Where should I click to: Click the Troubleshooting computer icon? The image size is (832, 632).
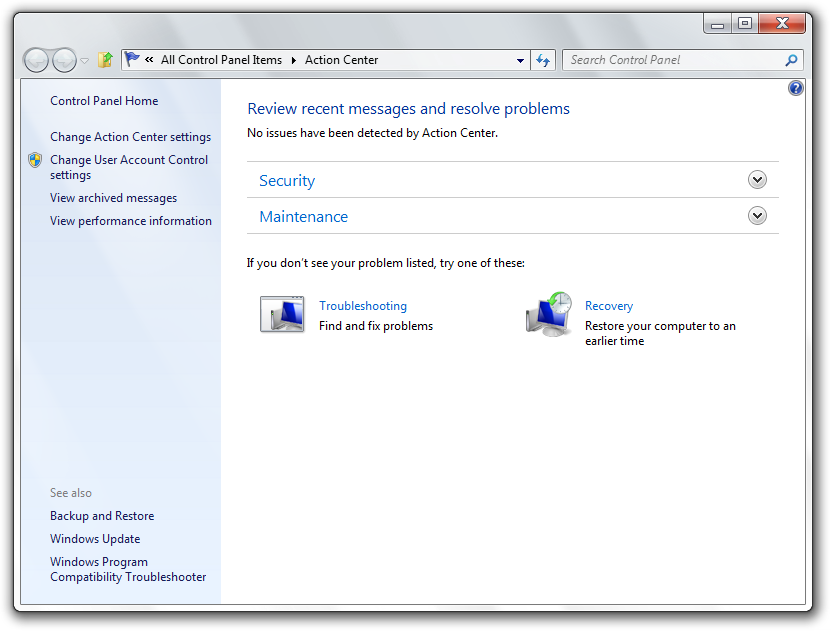click(x=282, y=314)
